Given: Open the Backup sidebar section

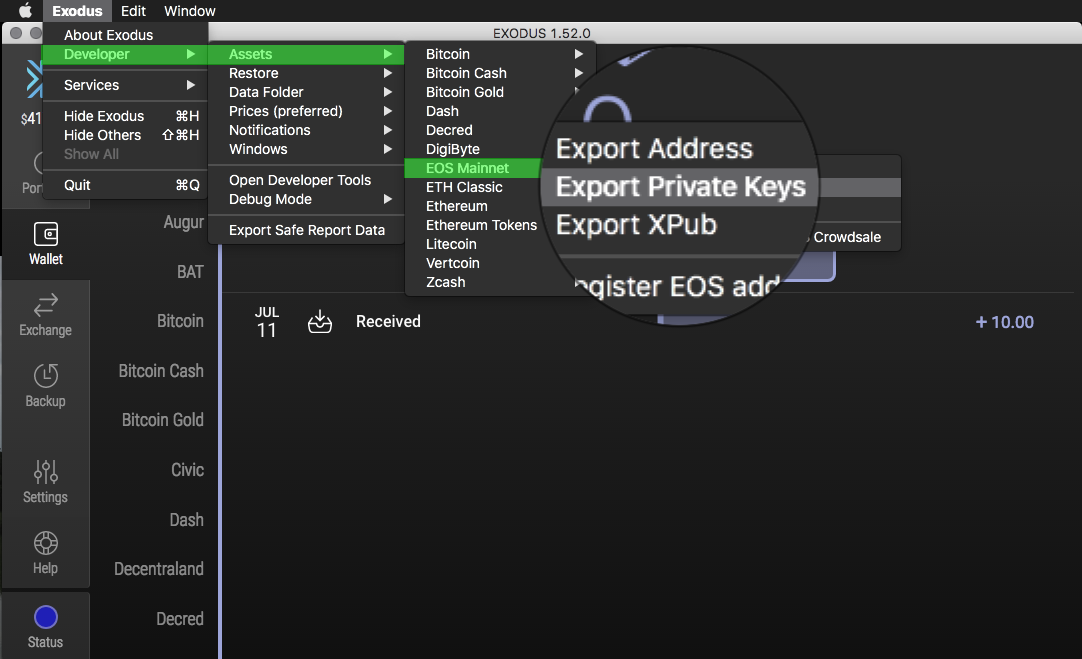Looking at the screenshot, I should [x=46, y=386].
